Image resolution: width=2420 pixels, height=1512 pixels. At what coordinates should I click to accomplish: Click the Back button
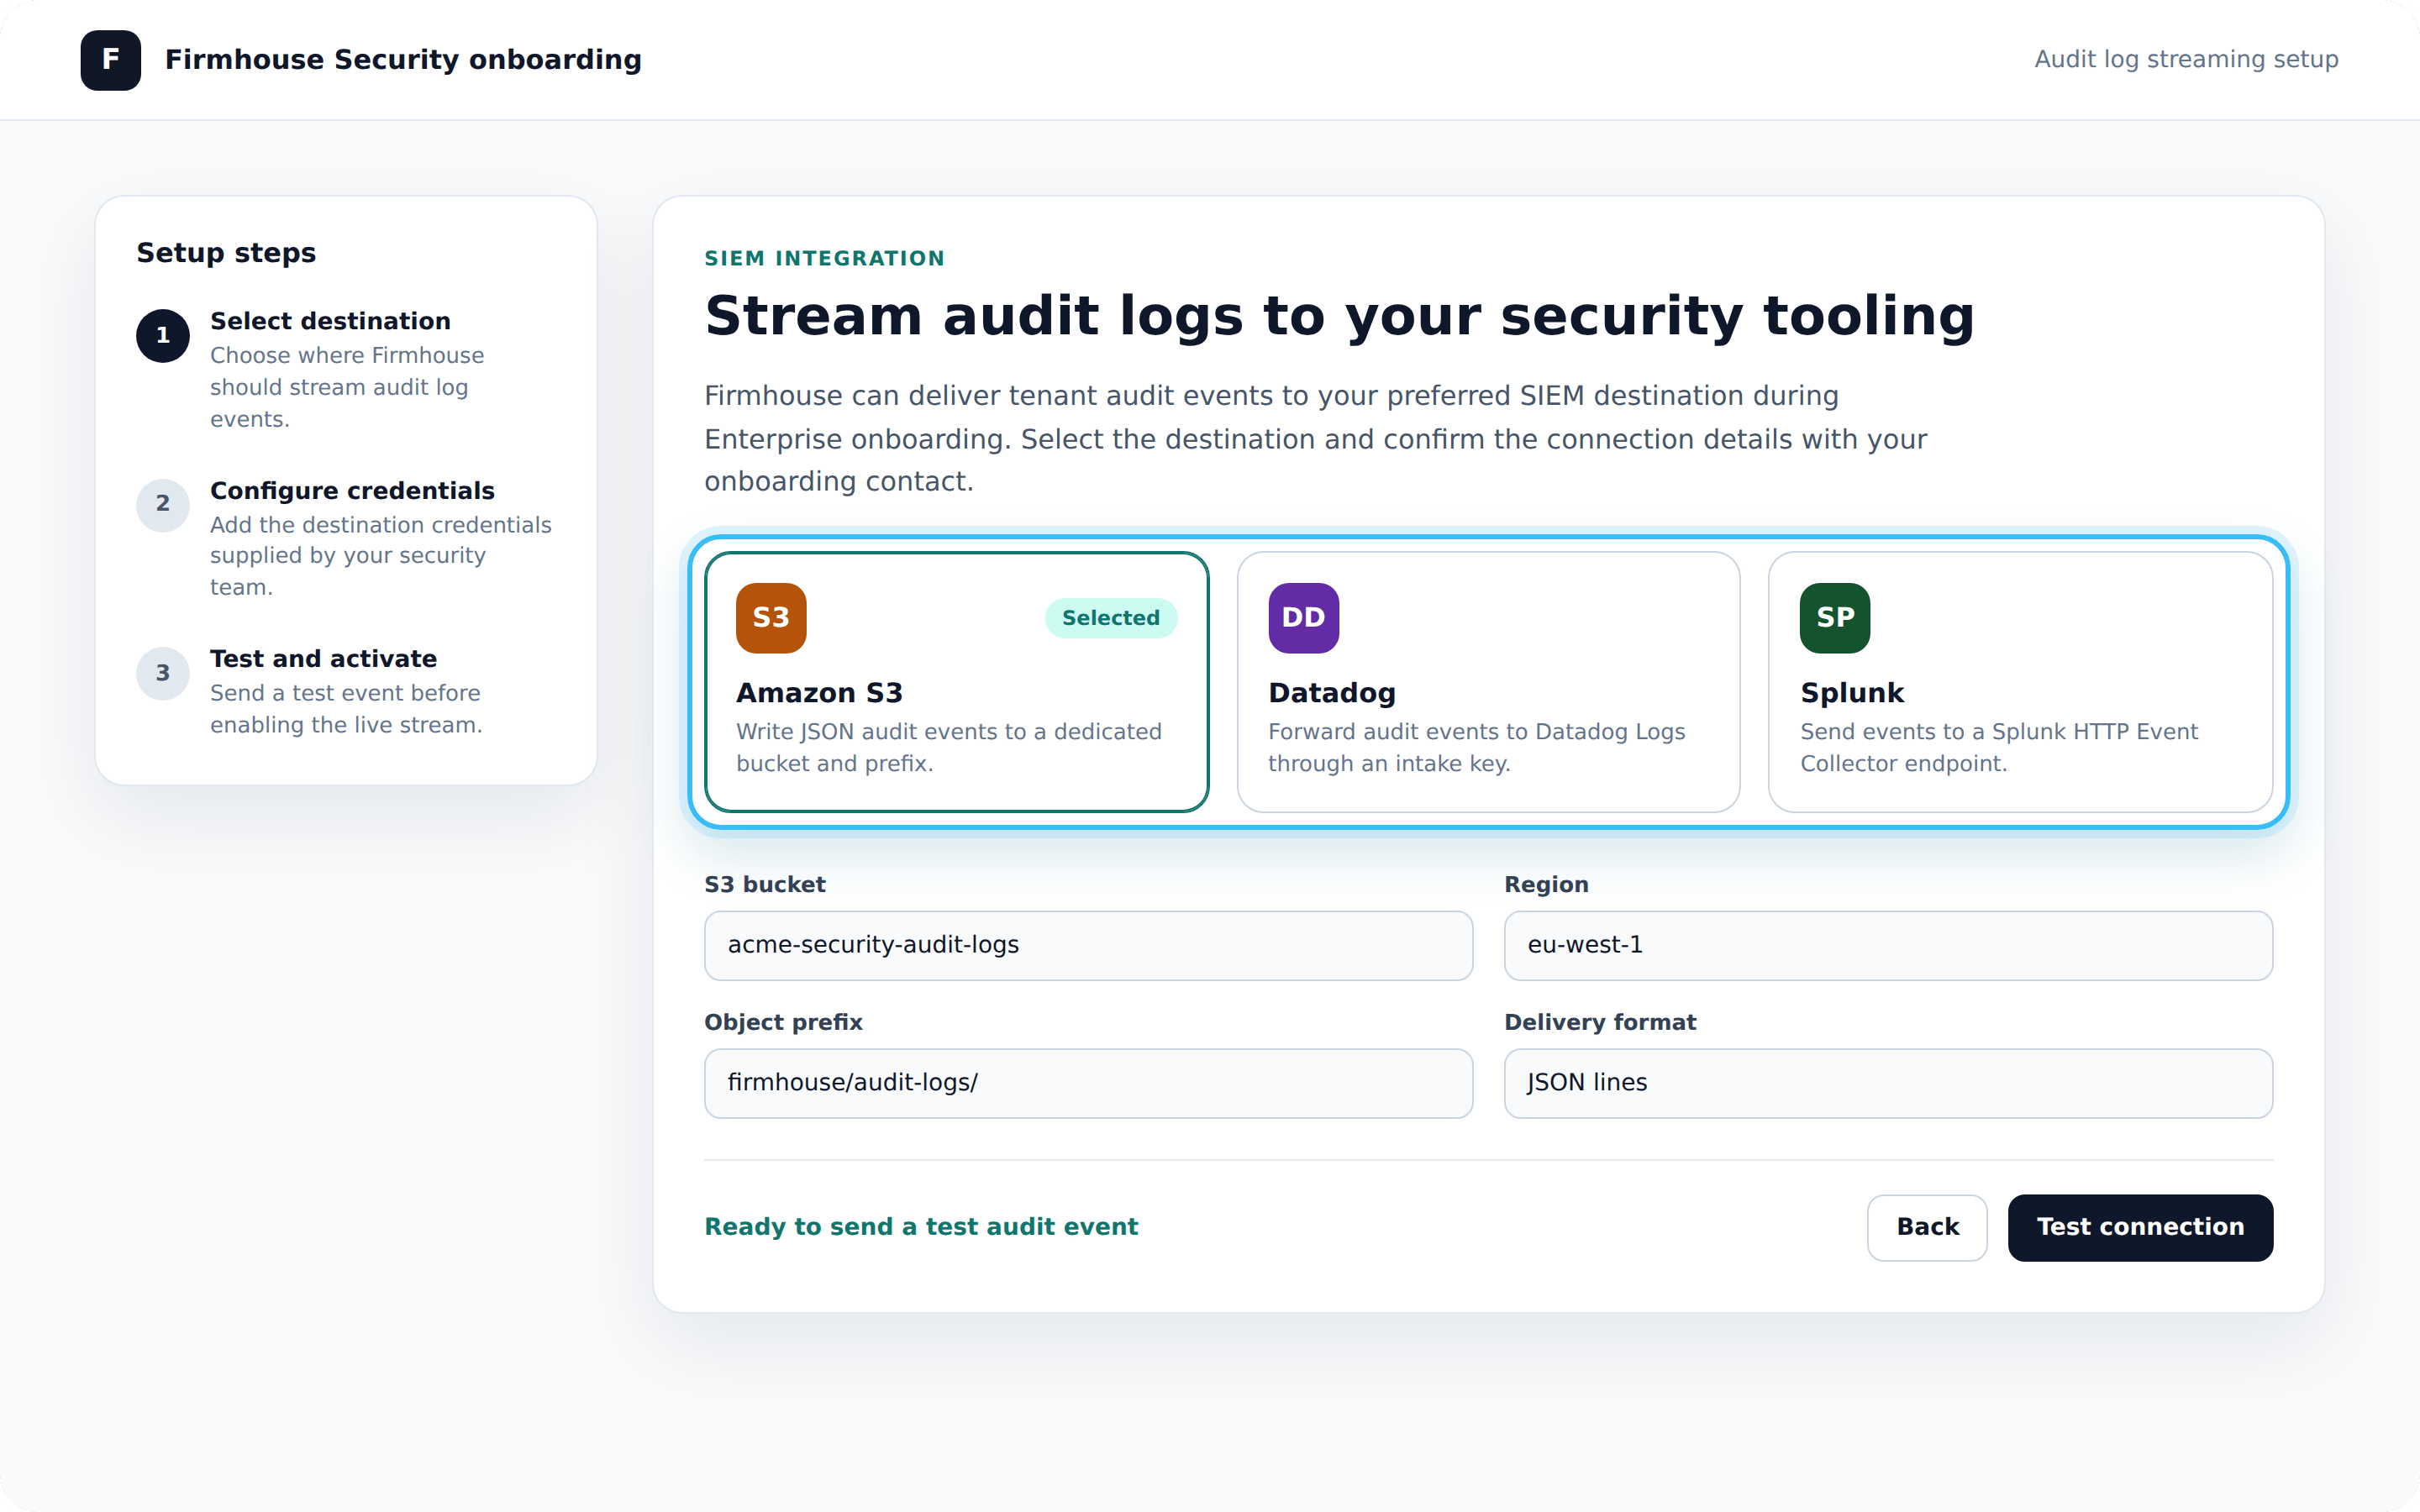point(1927,1227)
